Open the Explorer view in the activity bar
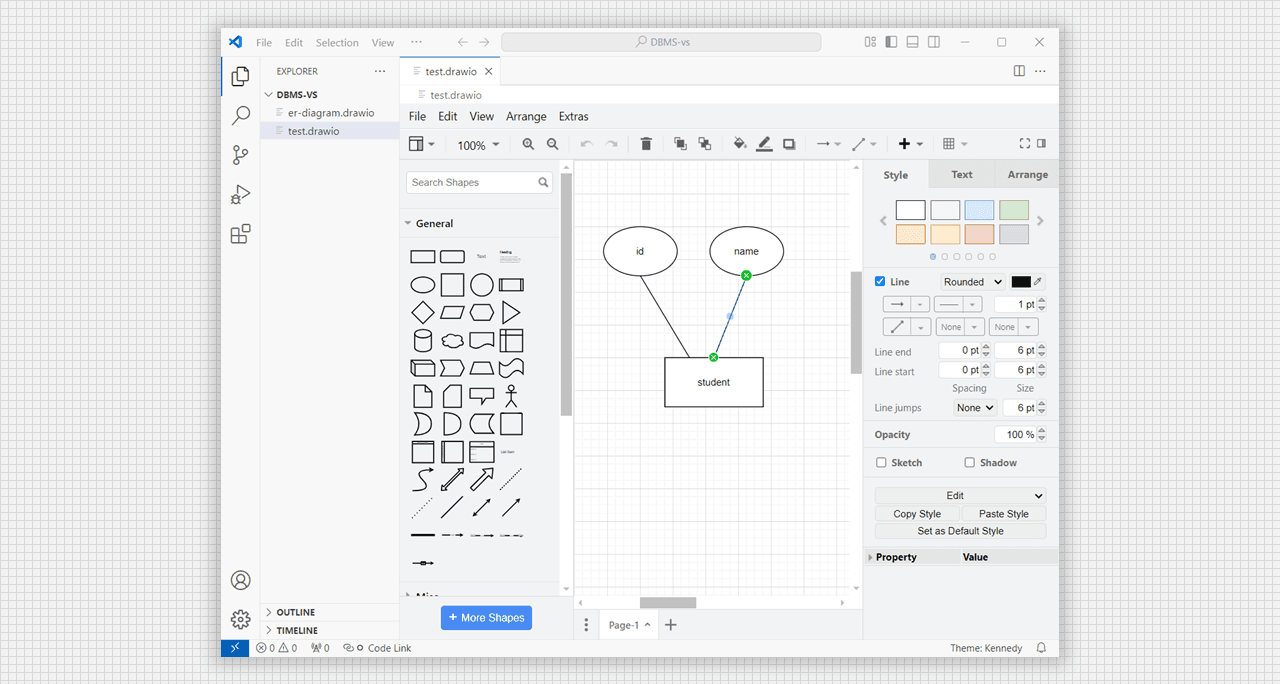Viewport: 1280px width, 684px height. coord(240,76)
